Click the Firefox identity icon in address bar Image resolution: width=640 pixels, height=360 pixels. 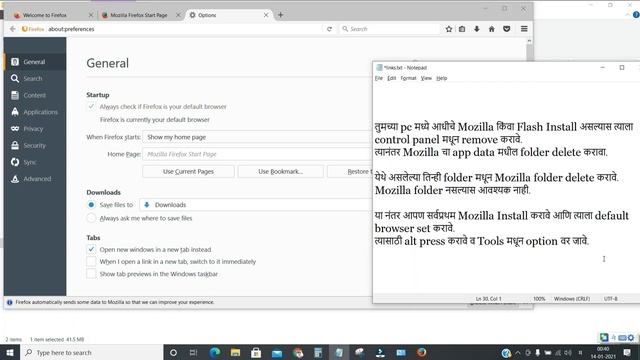coord(33,29)
